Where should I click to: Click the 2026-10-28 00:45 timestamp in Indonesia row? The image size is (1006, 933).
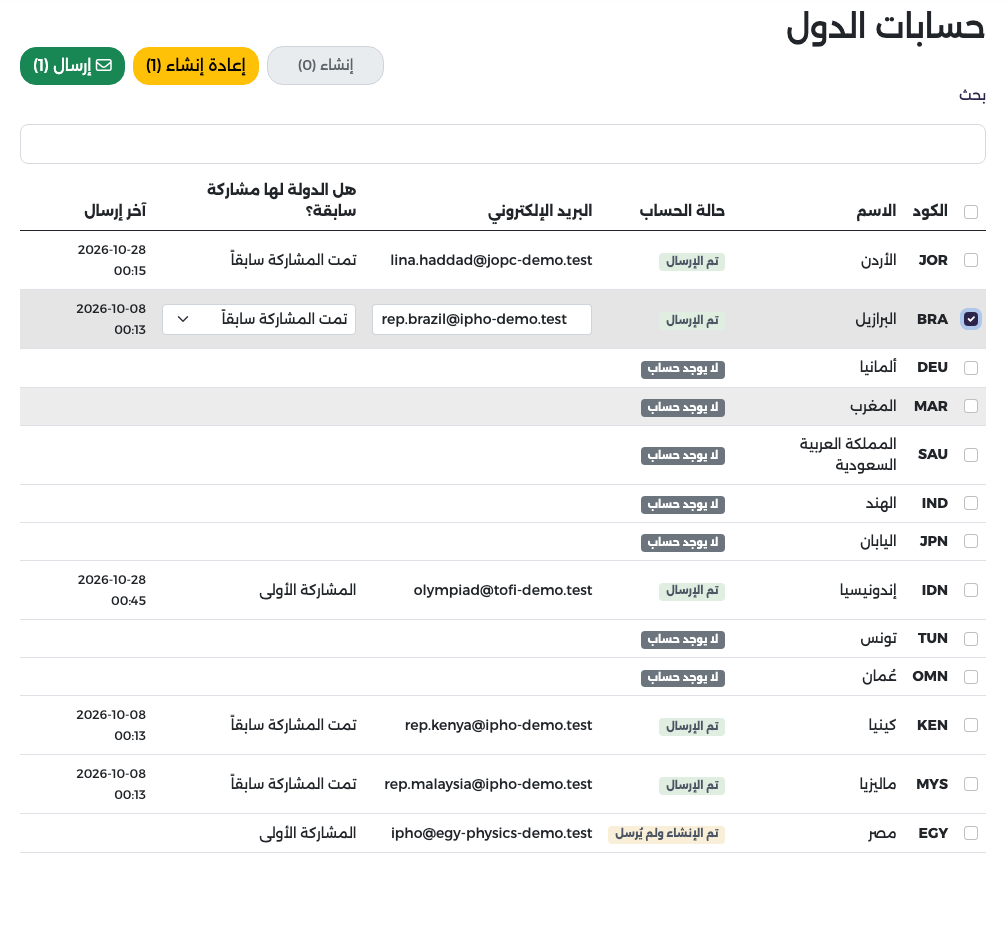tap(112, 590)
